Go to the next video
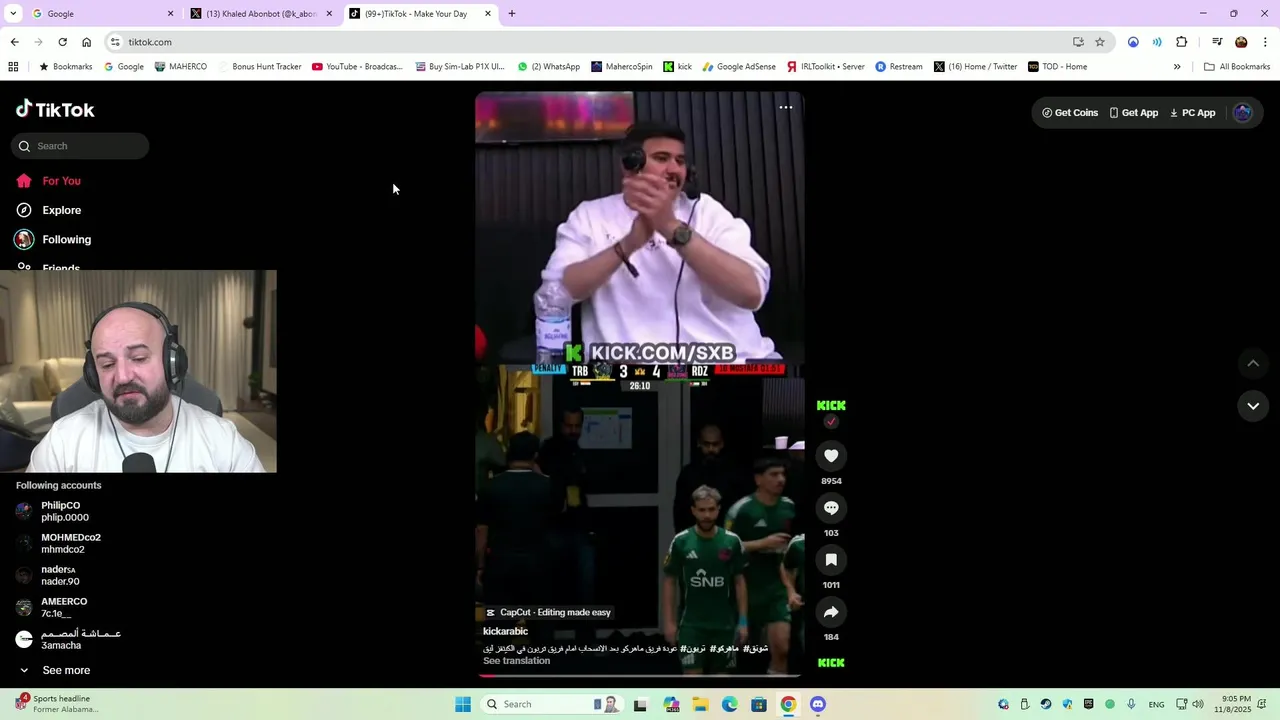Viewport: 1280px width, 720px height. (x=1253, y=406)
